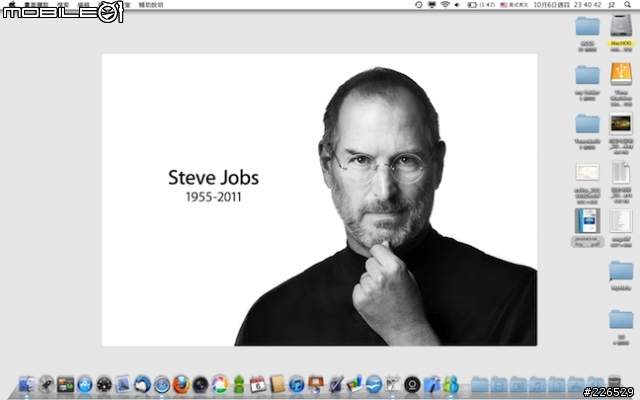Viewport: 640px width, 400px height.
Task: Open Keynote podium icon in the Dock
Action: coord(316,384)
